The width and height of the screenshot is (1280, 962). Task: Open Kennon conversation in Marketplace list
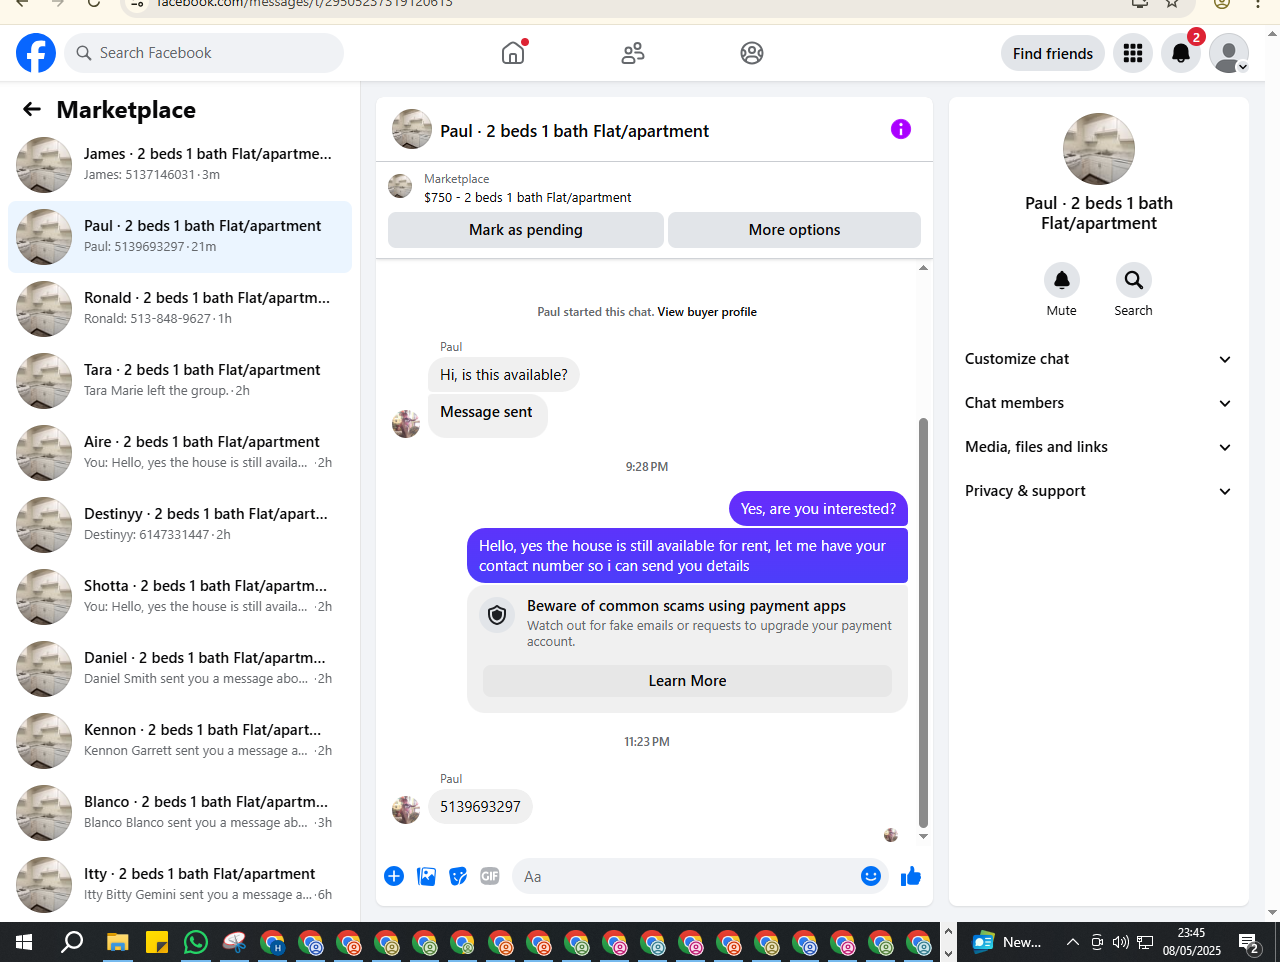180,741
